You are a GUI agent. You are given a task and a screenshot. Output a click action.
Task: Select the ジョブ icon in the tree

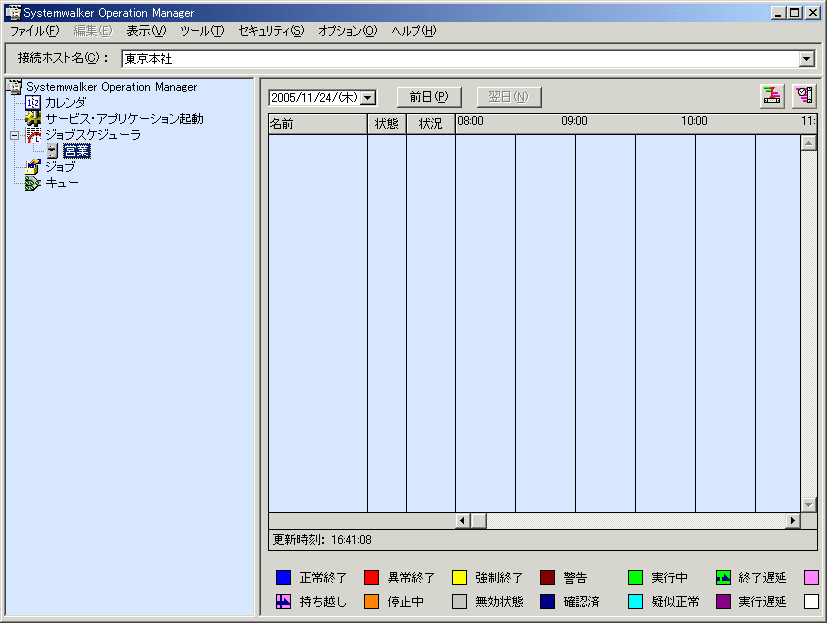33,167
